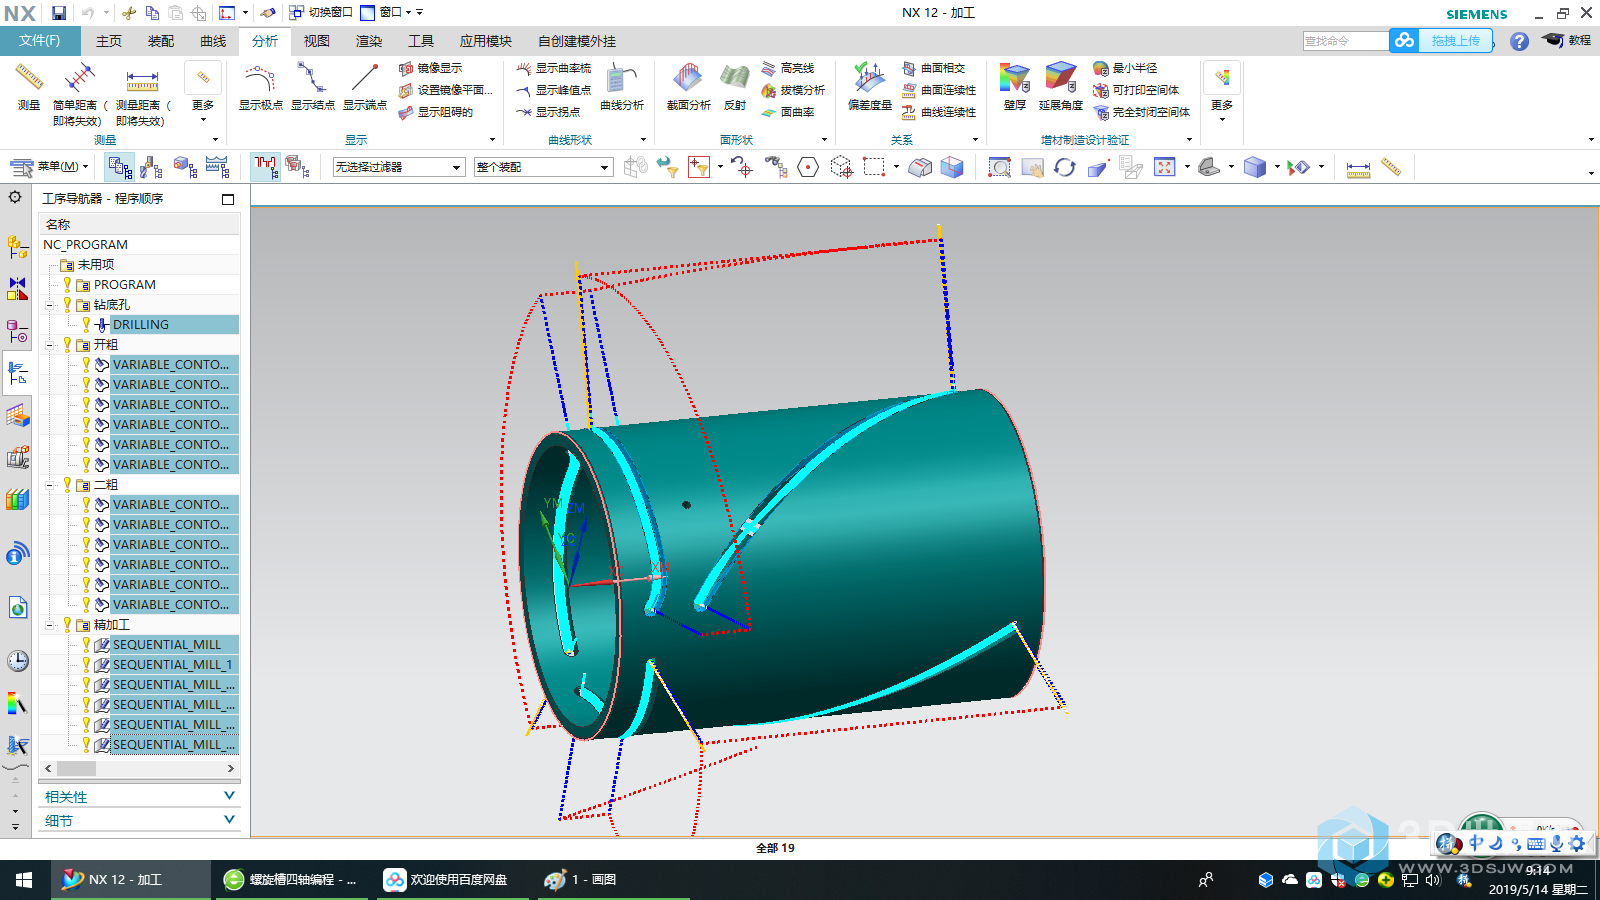Select 显示端点 show endpoints tool
1600x900 pixels.
(x=364, y=86)
